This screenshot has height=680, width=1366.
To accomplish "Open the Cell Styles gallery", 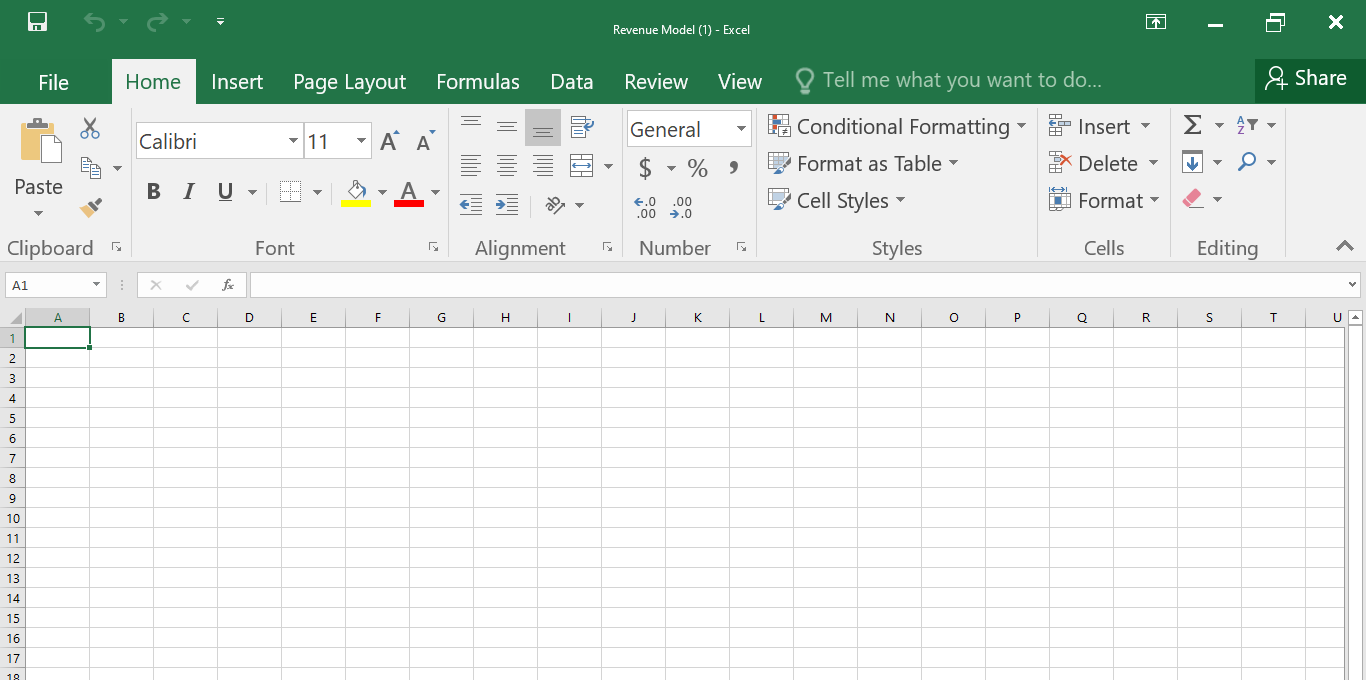I will (x=836, y=200).
